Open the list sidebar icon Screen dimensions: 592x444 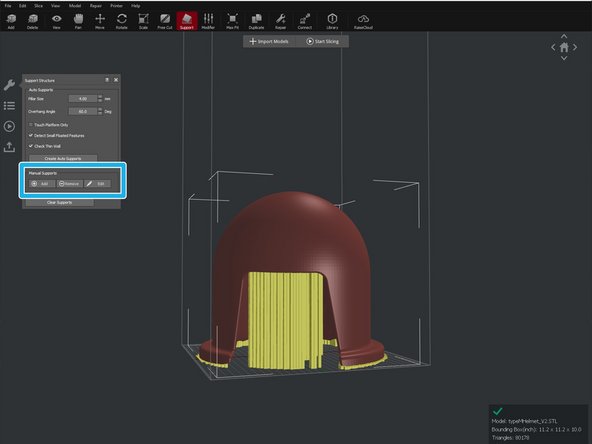click(x=9, y=106)
